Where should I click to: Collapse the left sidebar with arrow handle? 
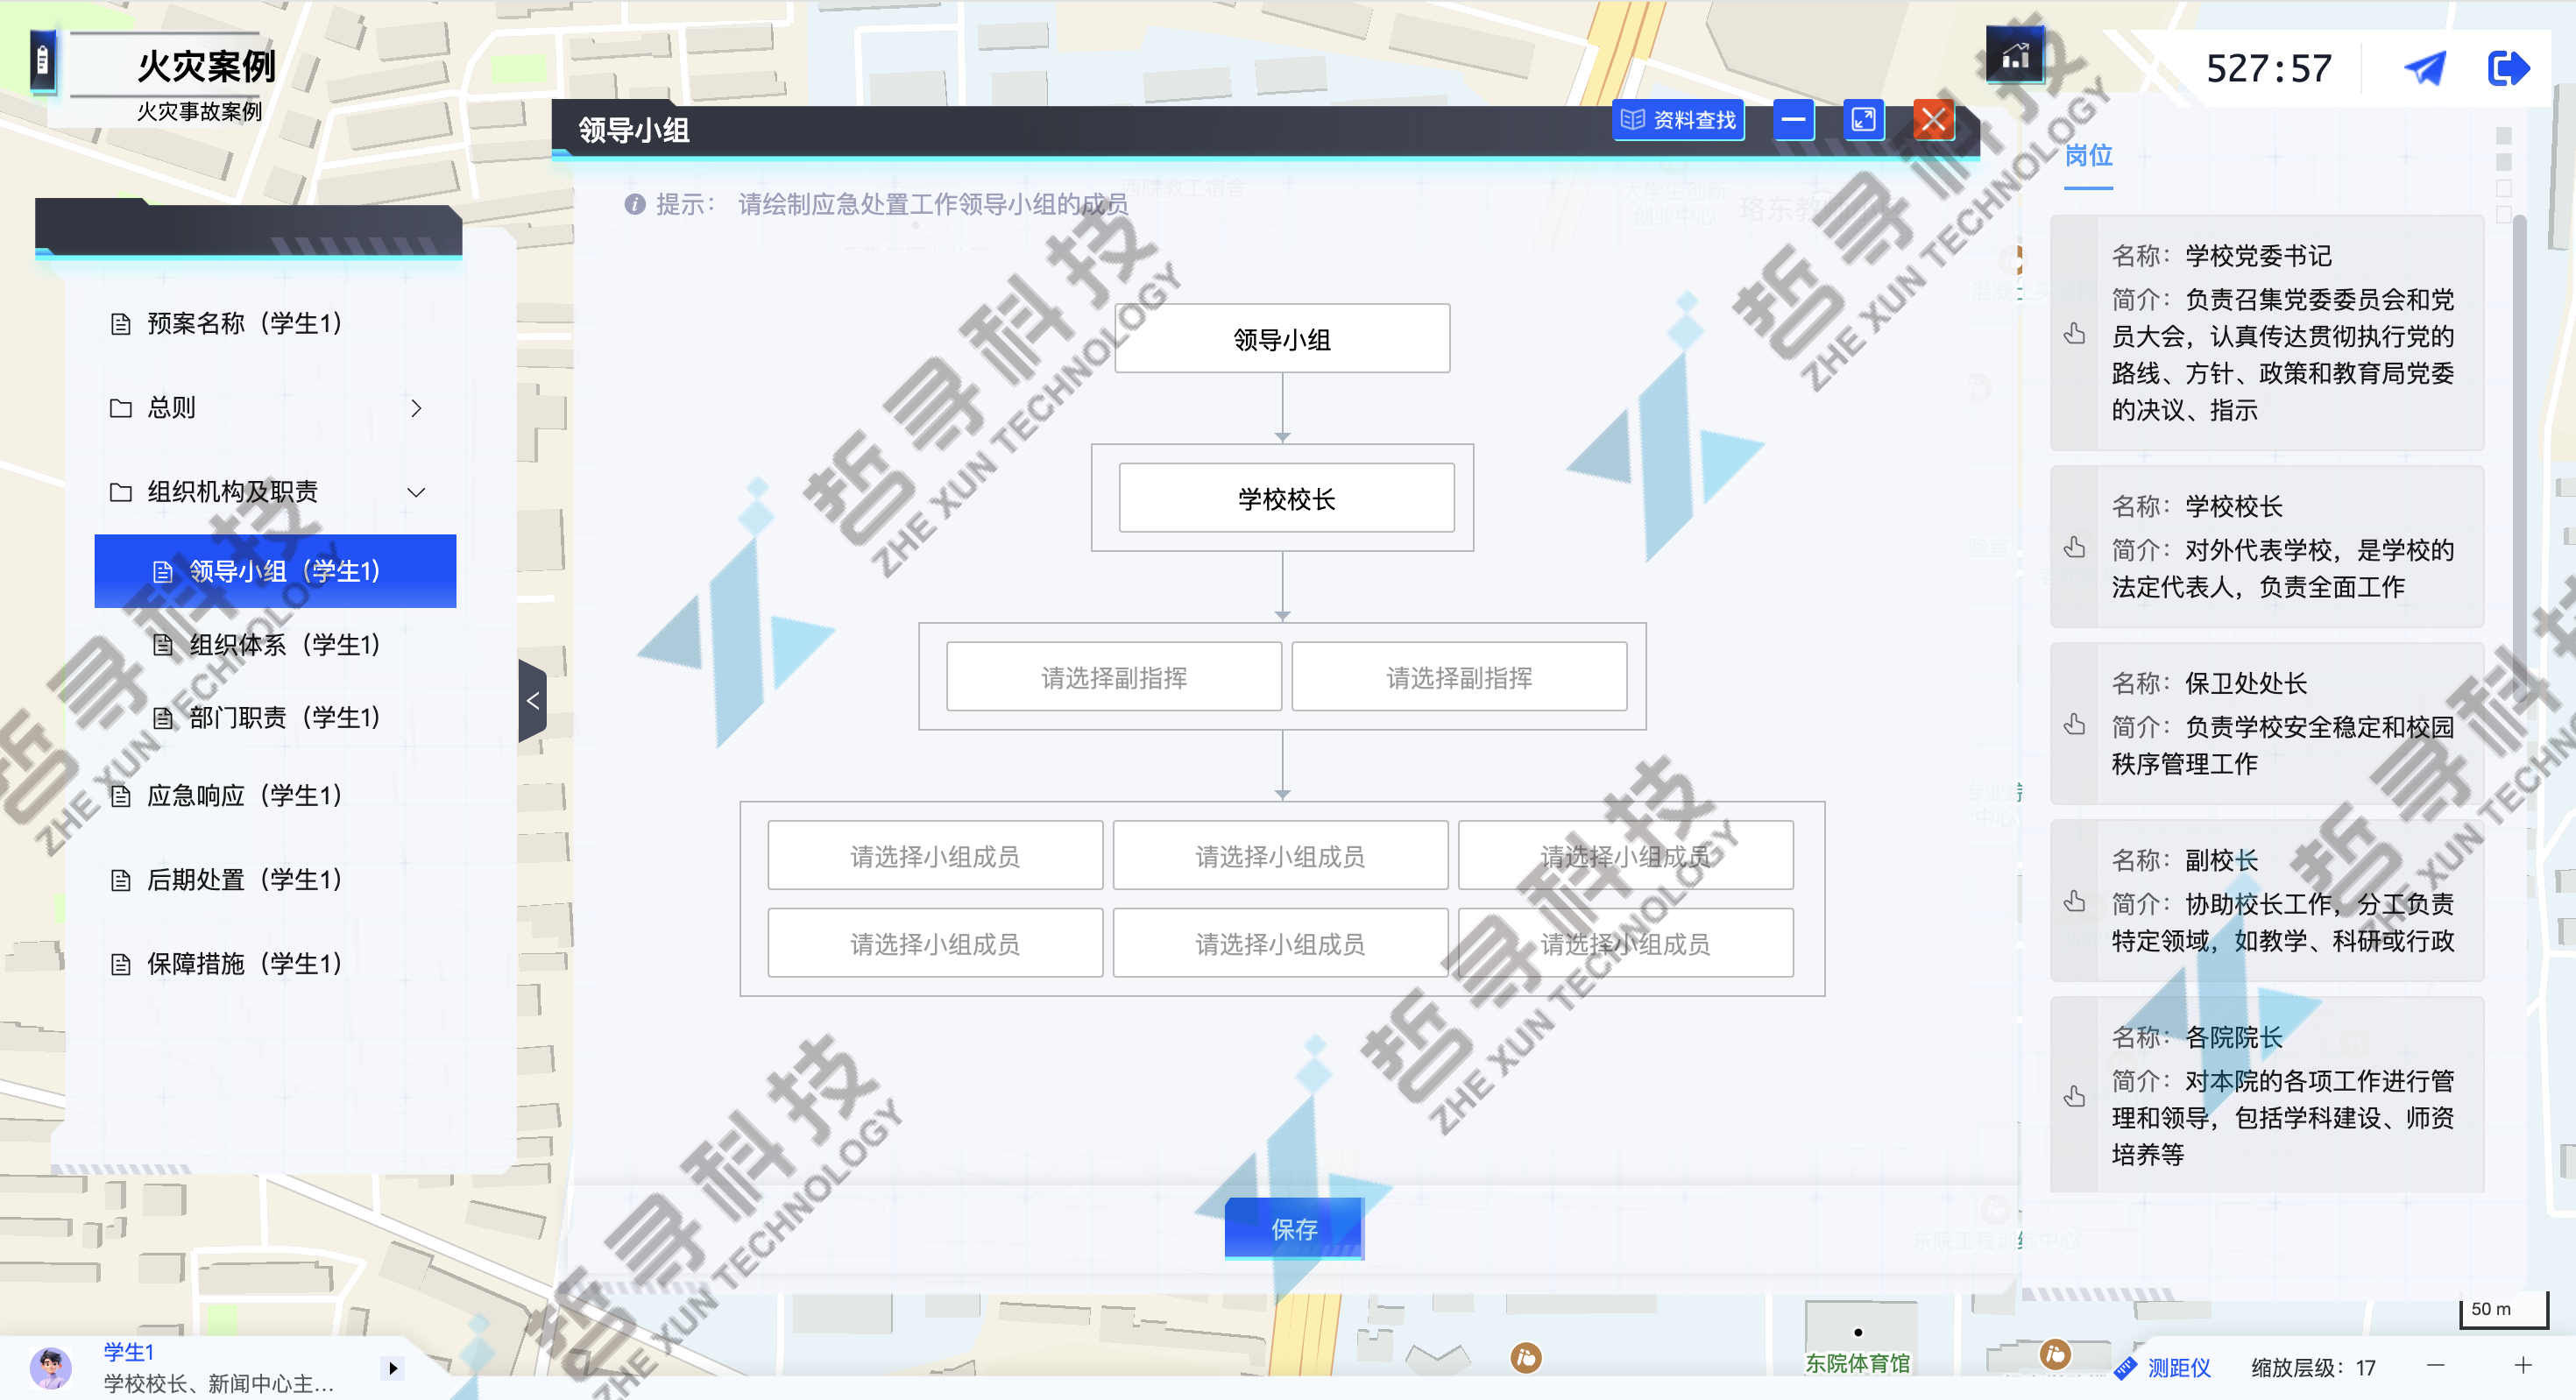click(533, 700)
